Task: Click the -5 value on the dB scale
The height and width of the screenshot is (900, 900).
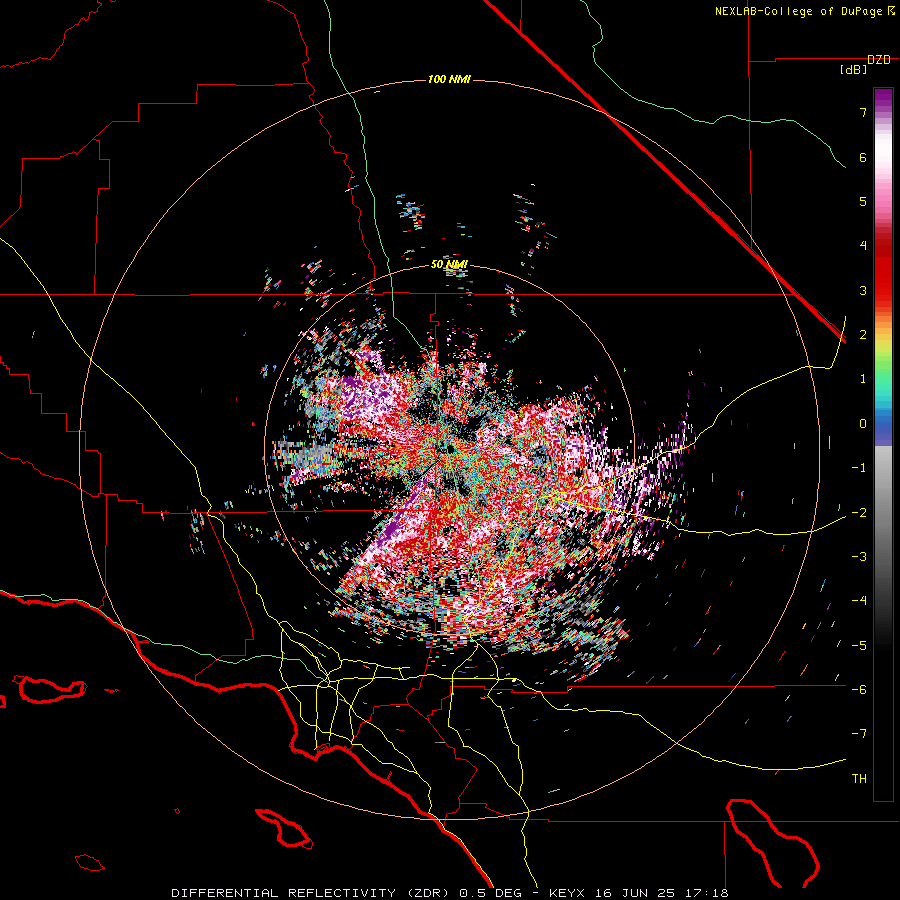Action: click(859, 645)
